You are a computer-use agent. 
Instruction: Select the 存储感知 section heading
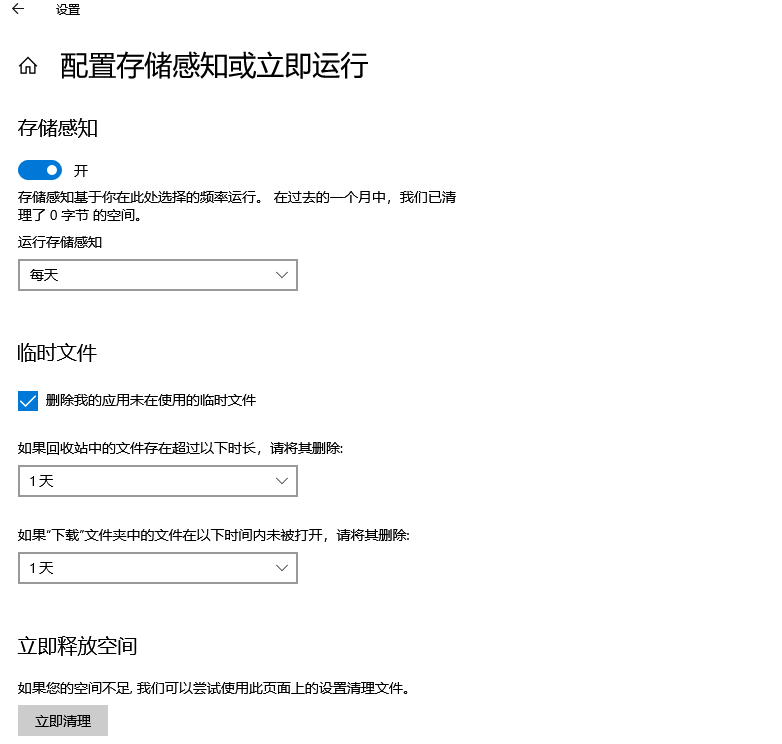pos(58,128)
